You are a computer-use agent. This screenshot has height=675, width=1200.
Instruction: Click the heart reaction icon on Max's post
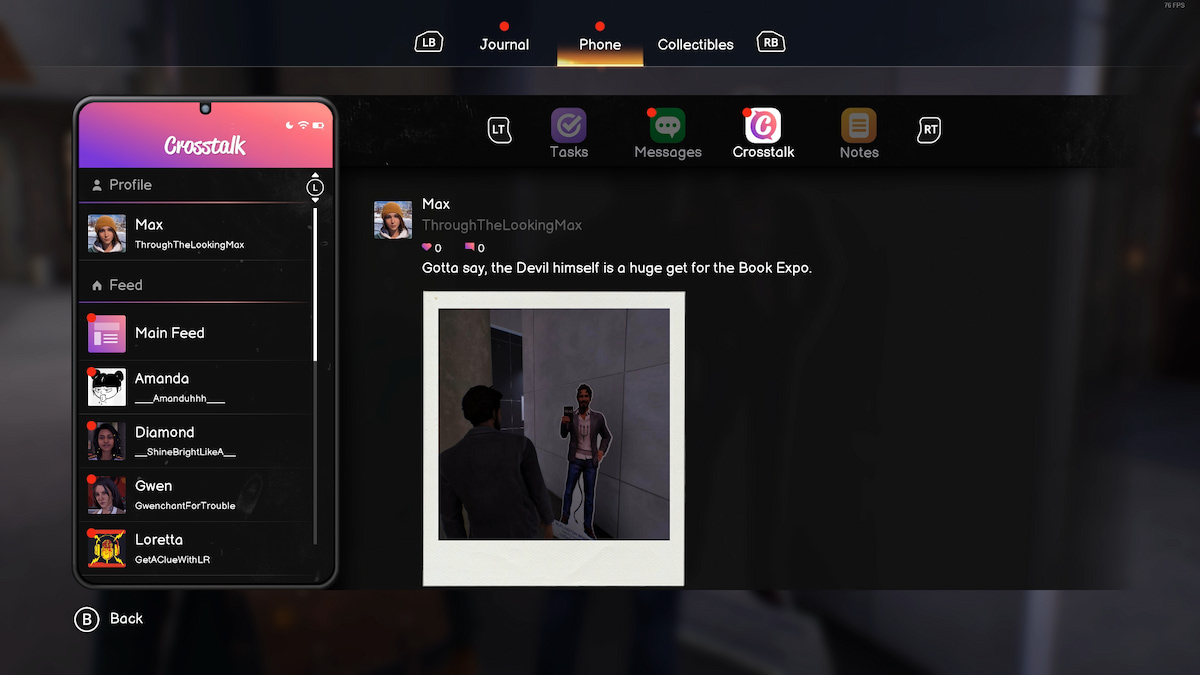(426, 247)
